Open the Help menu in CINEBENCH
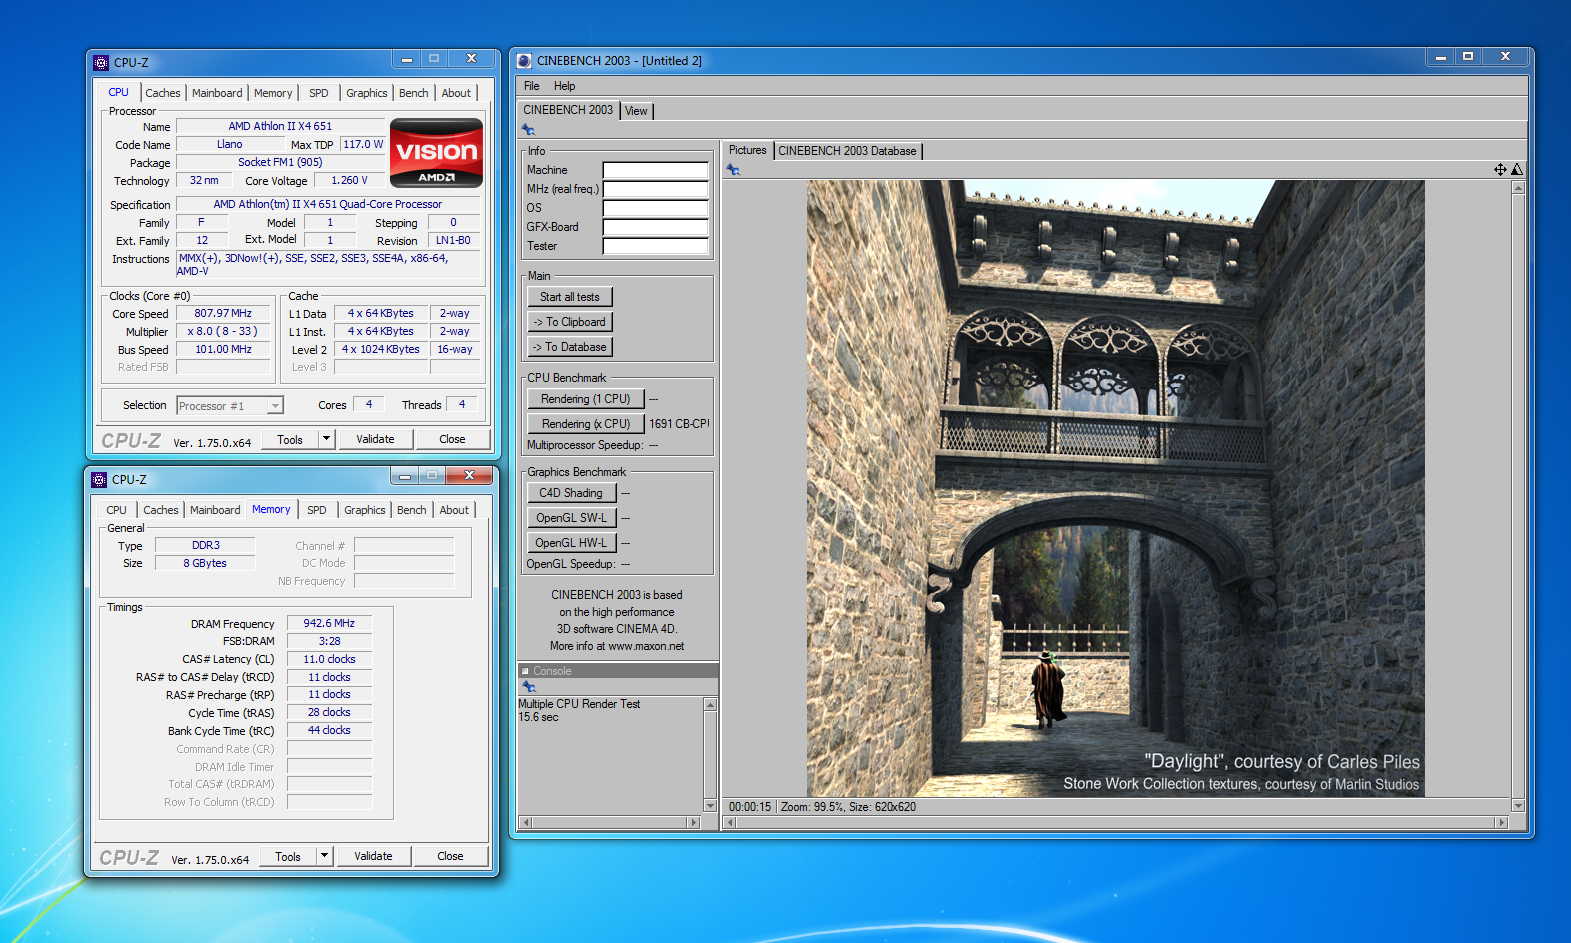 [565, 86]
